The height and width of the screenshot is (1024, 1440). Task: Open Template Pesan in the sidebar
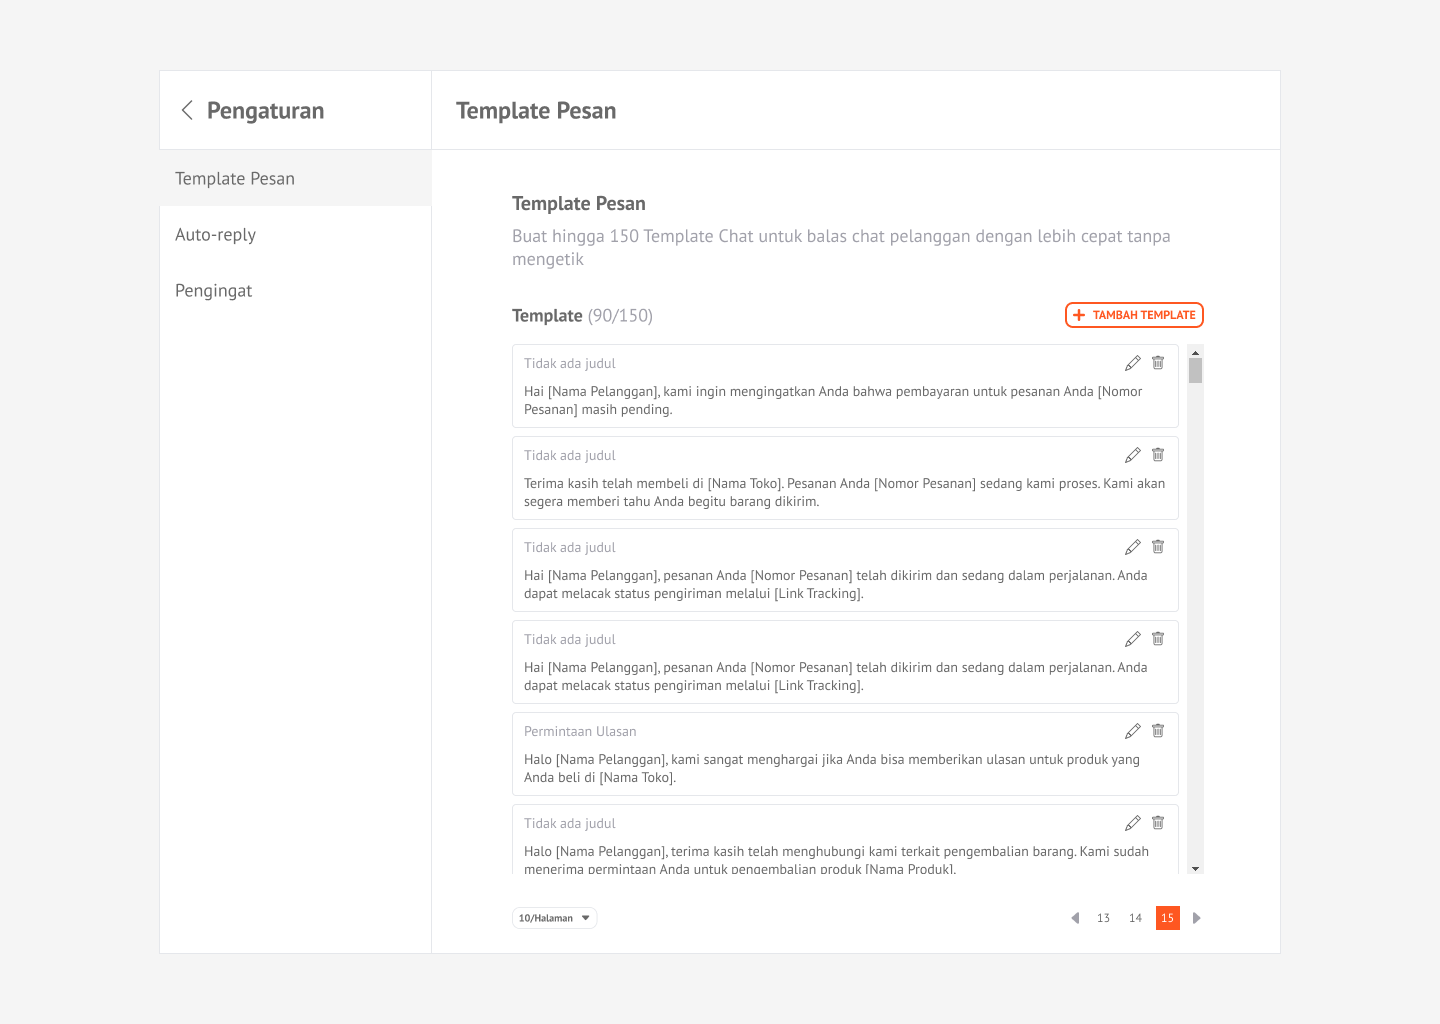[235, 179]
